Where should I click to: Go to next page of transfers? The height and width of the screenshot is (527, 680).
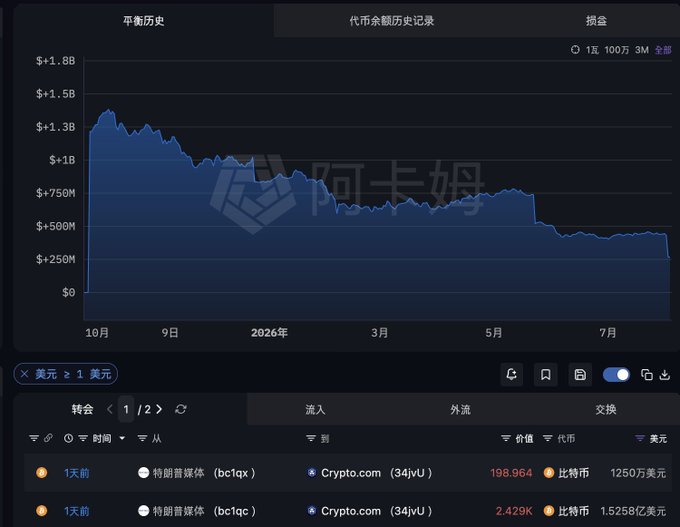point(159,409)
